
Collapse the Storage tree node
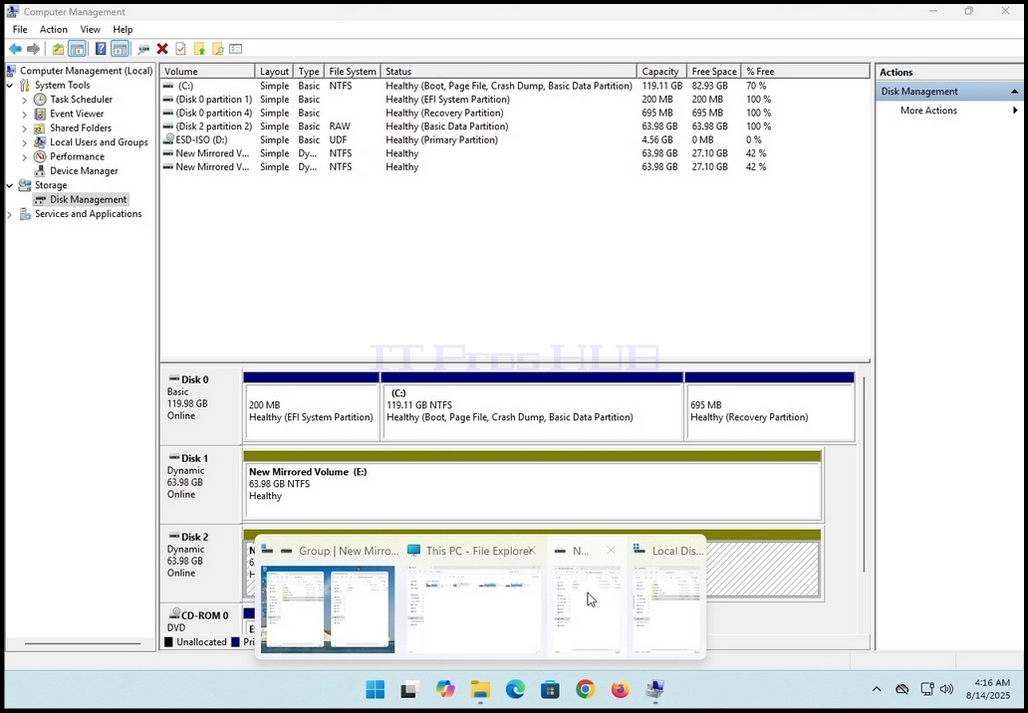coord(10,185)
